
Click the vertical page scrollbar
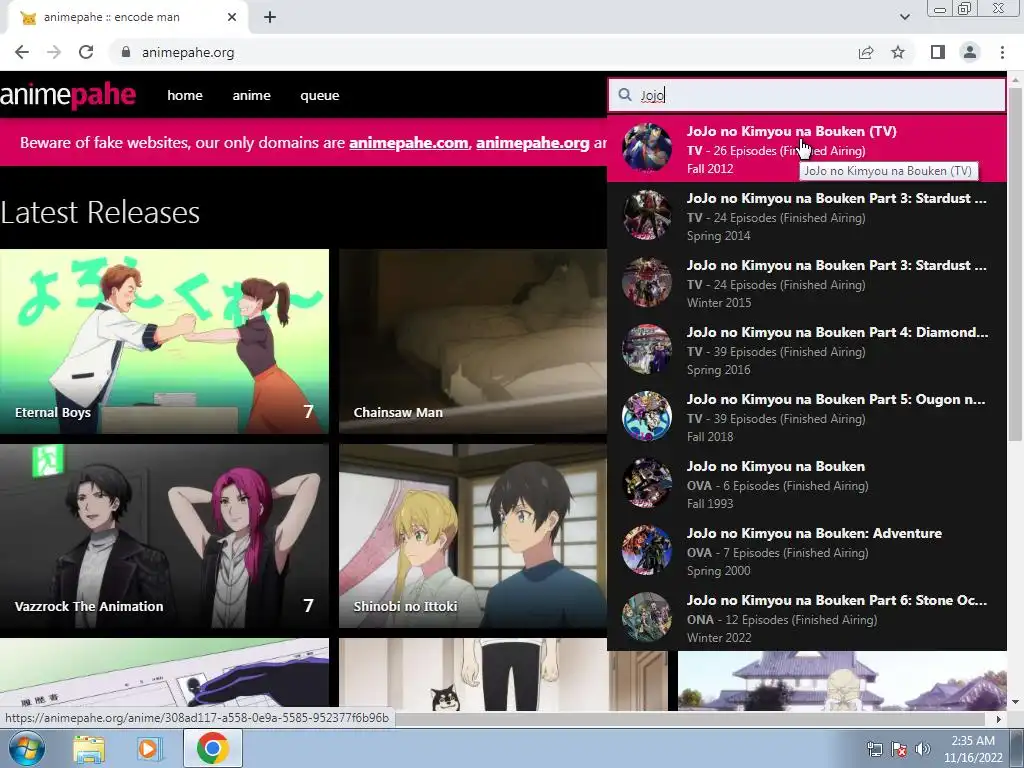point(1016,264)
